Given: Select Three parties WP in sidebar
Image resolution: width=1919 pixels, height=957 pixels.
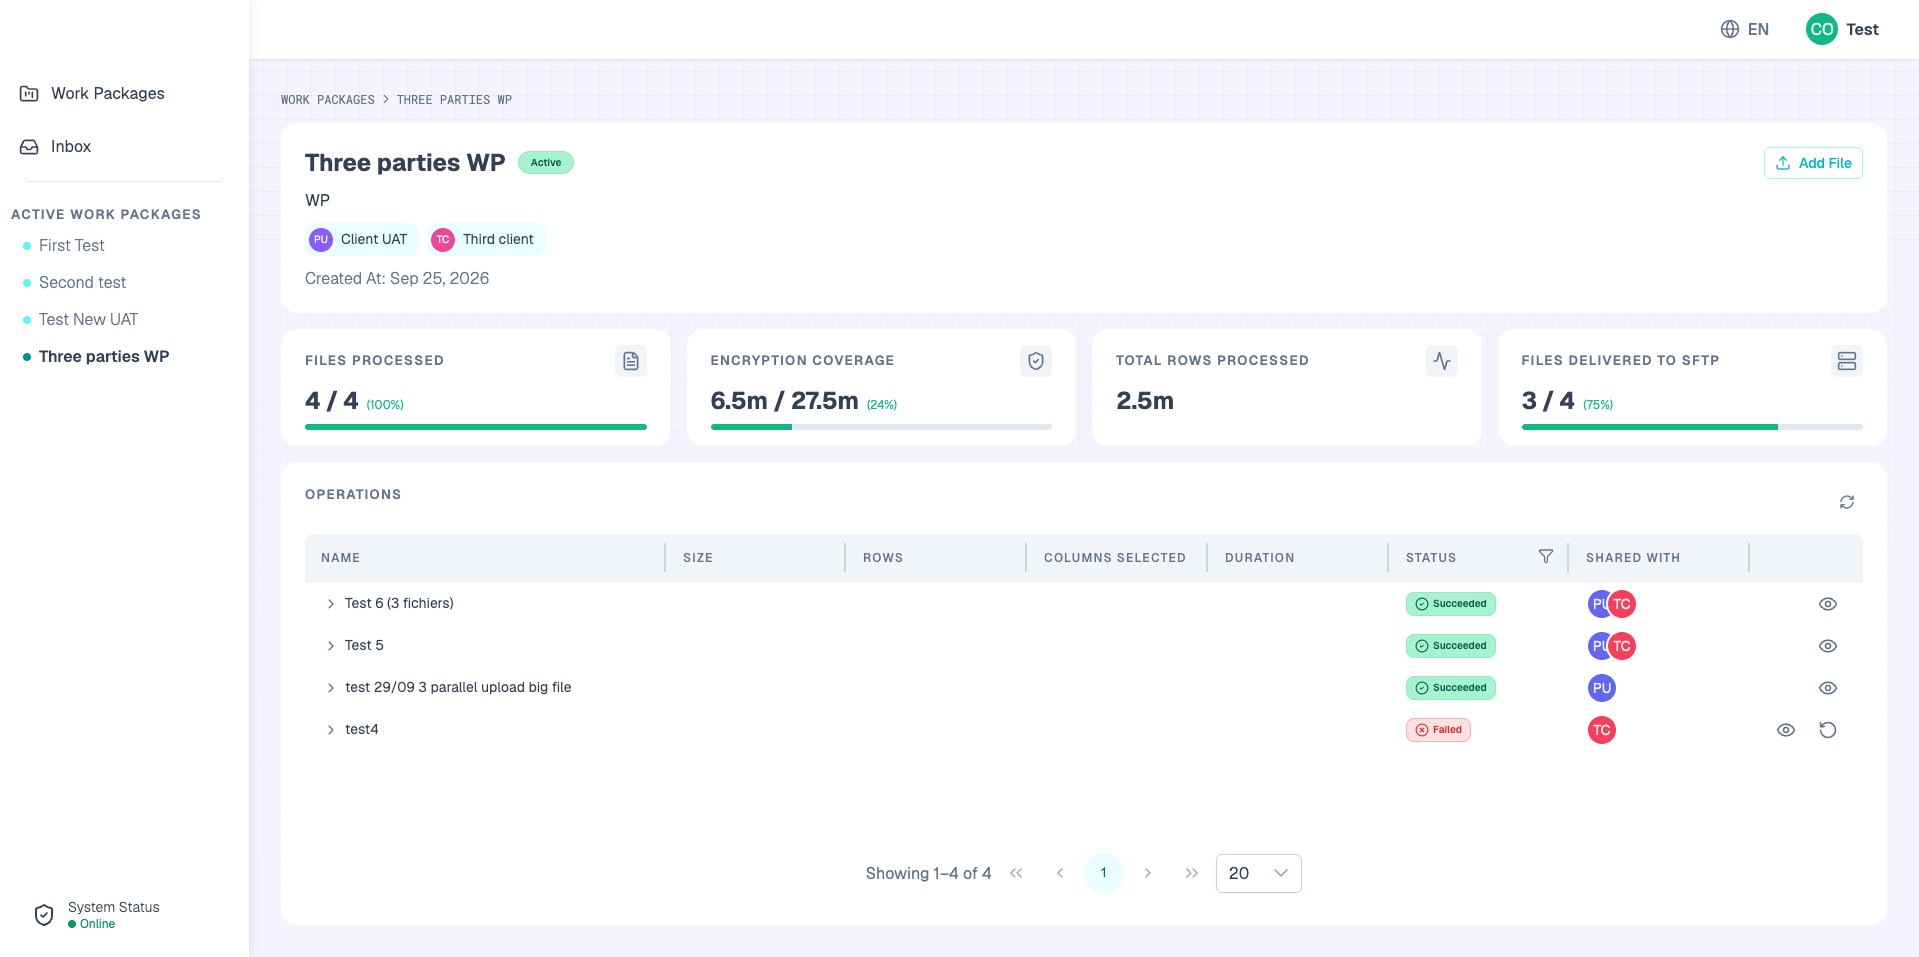Looking at the screenshot, I should click(x=104, y=356).
